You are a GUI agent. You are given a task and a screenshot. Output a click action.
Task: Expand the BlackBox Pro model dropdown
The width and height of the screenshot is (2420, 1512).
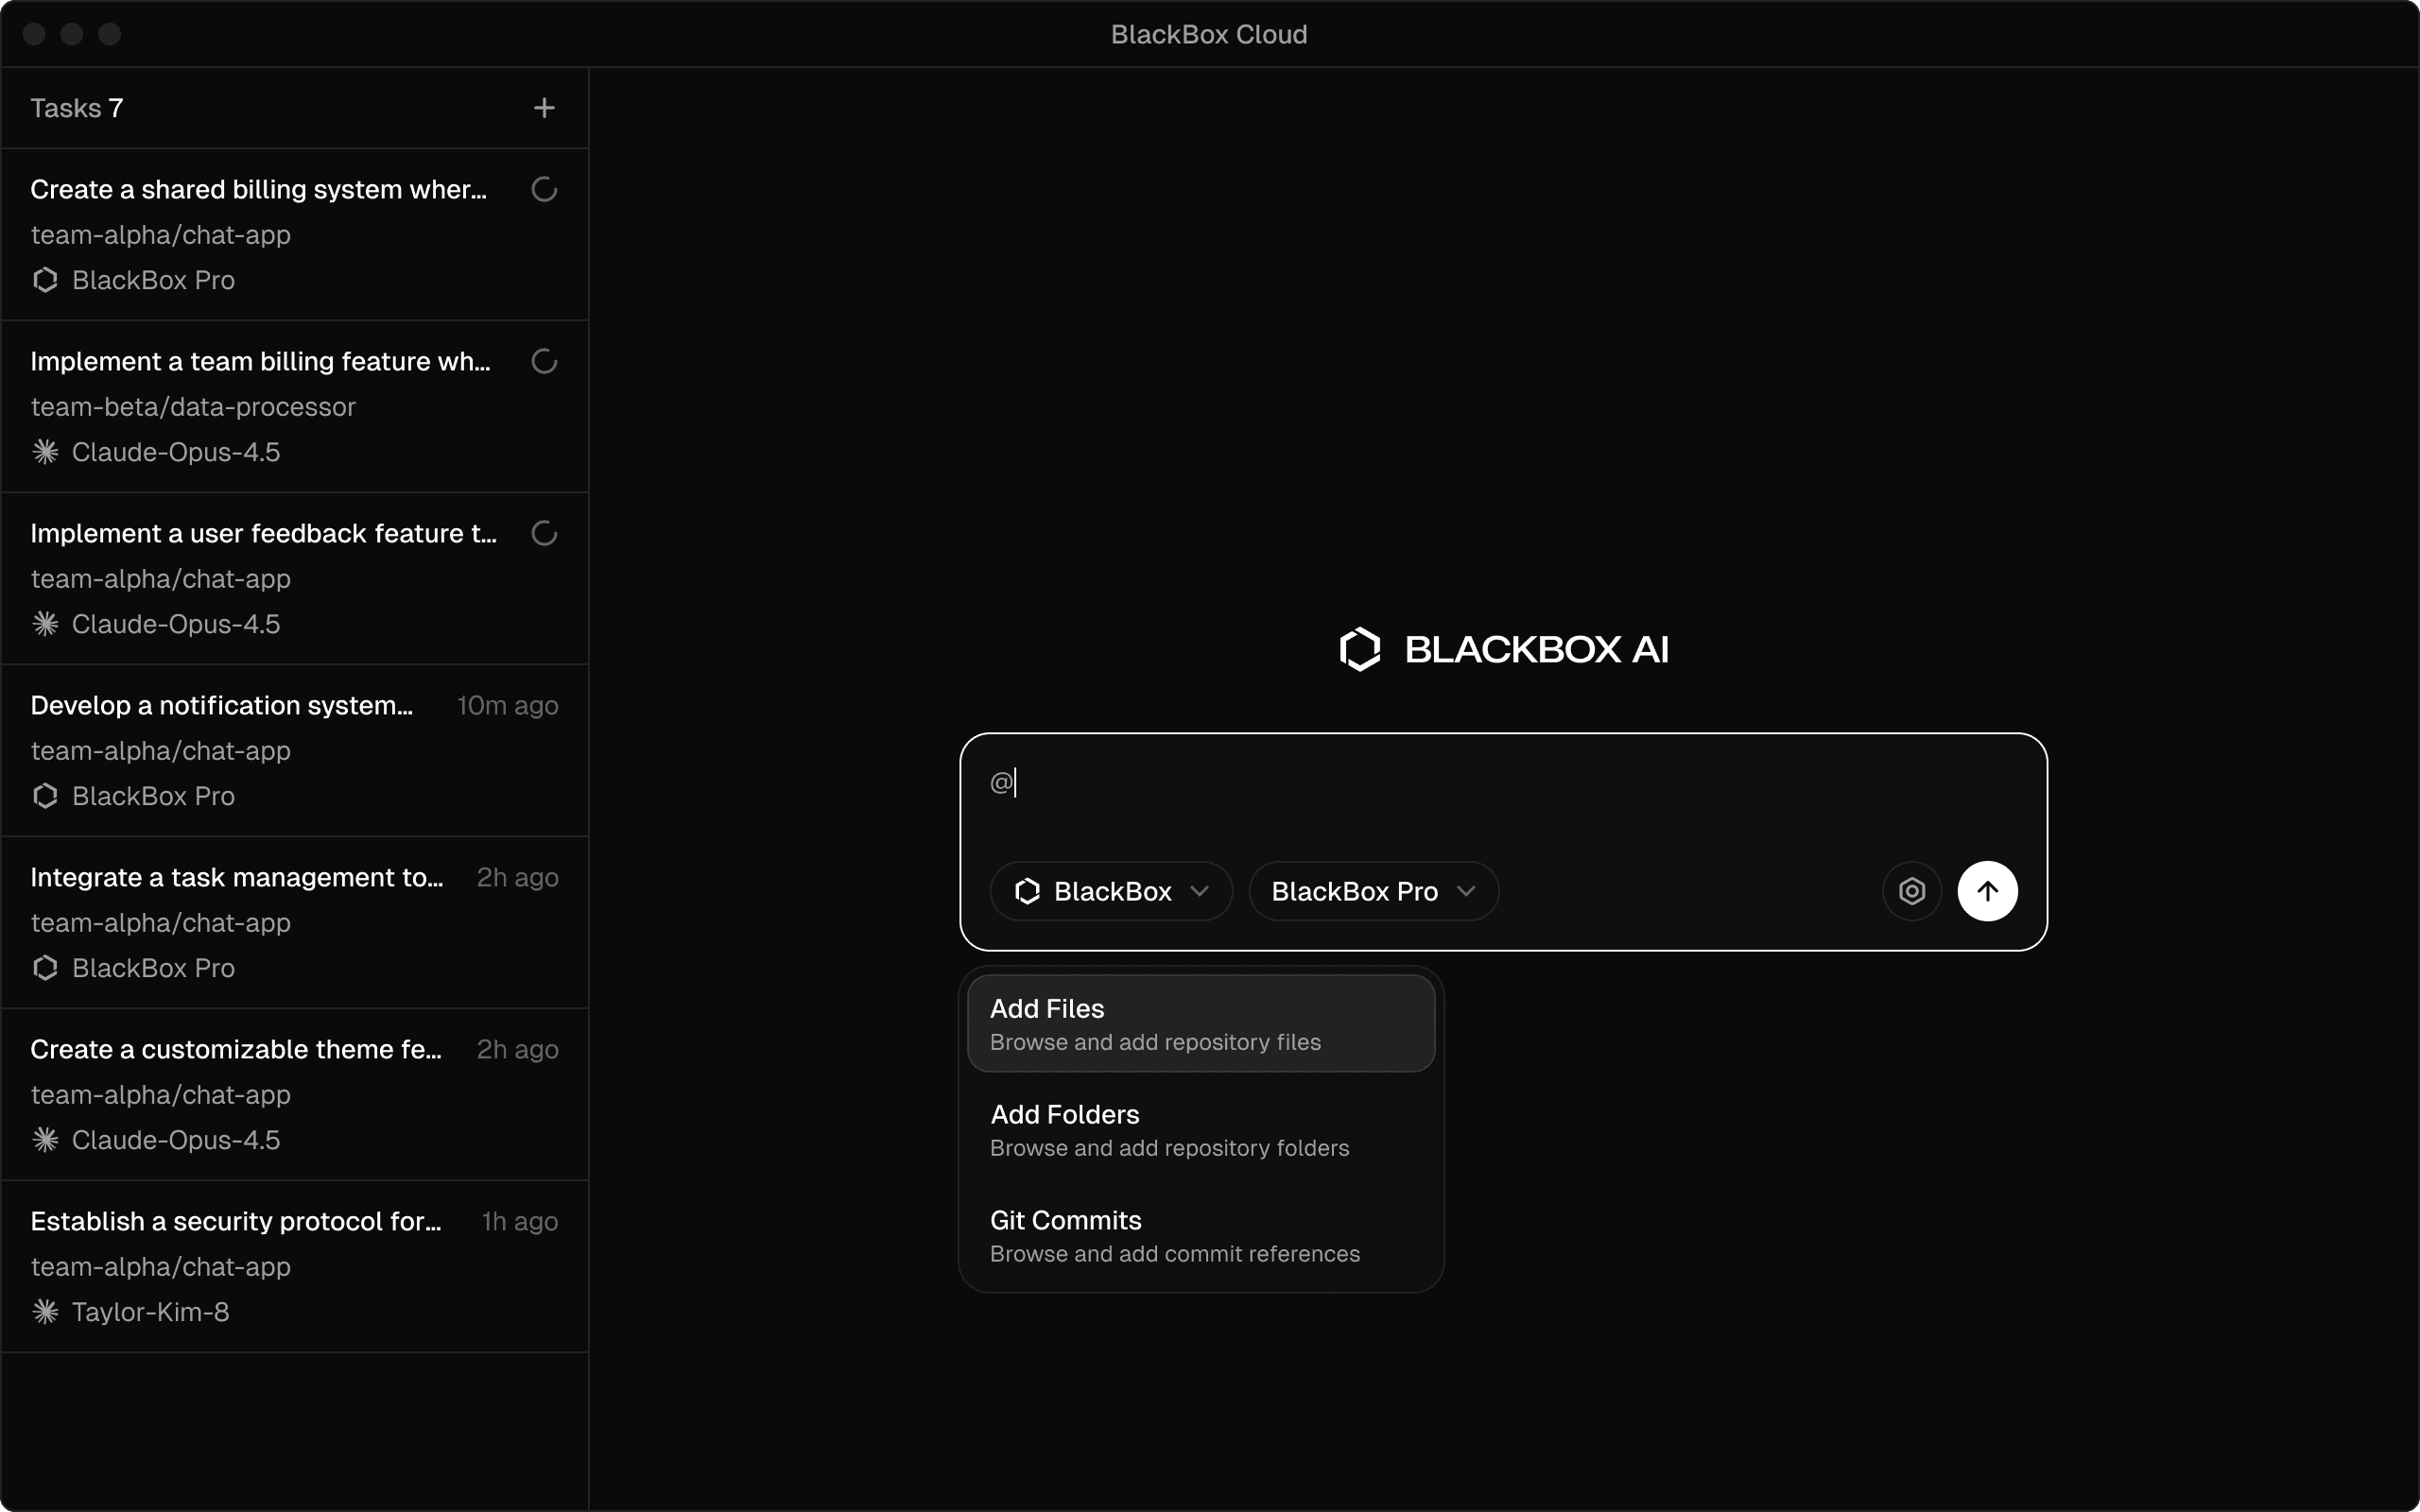point(1372,891)
